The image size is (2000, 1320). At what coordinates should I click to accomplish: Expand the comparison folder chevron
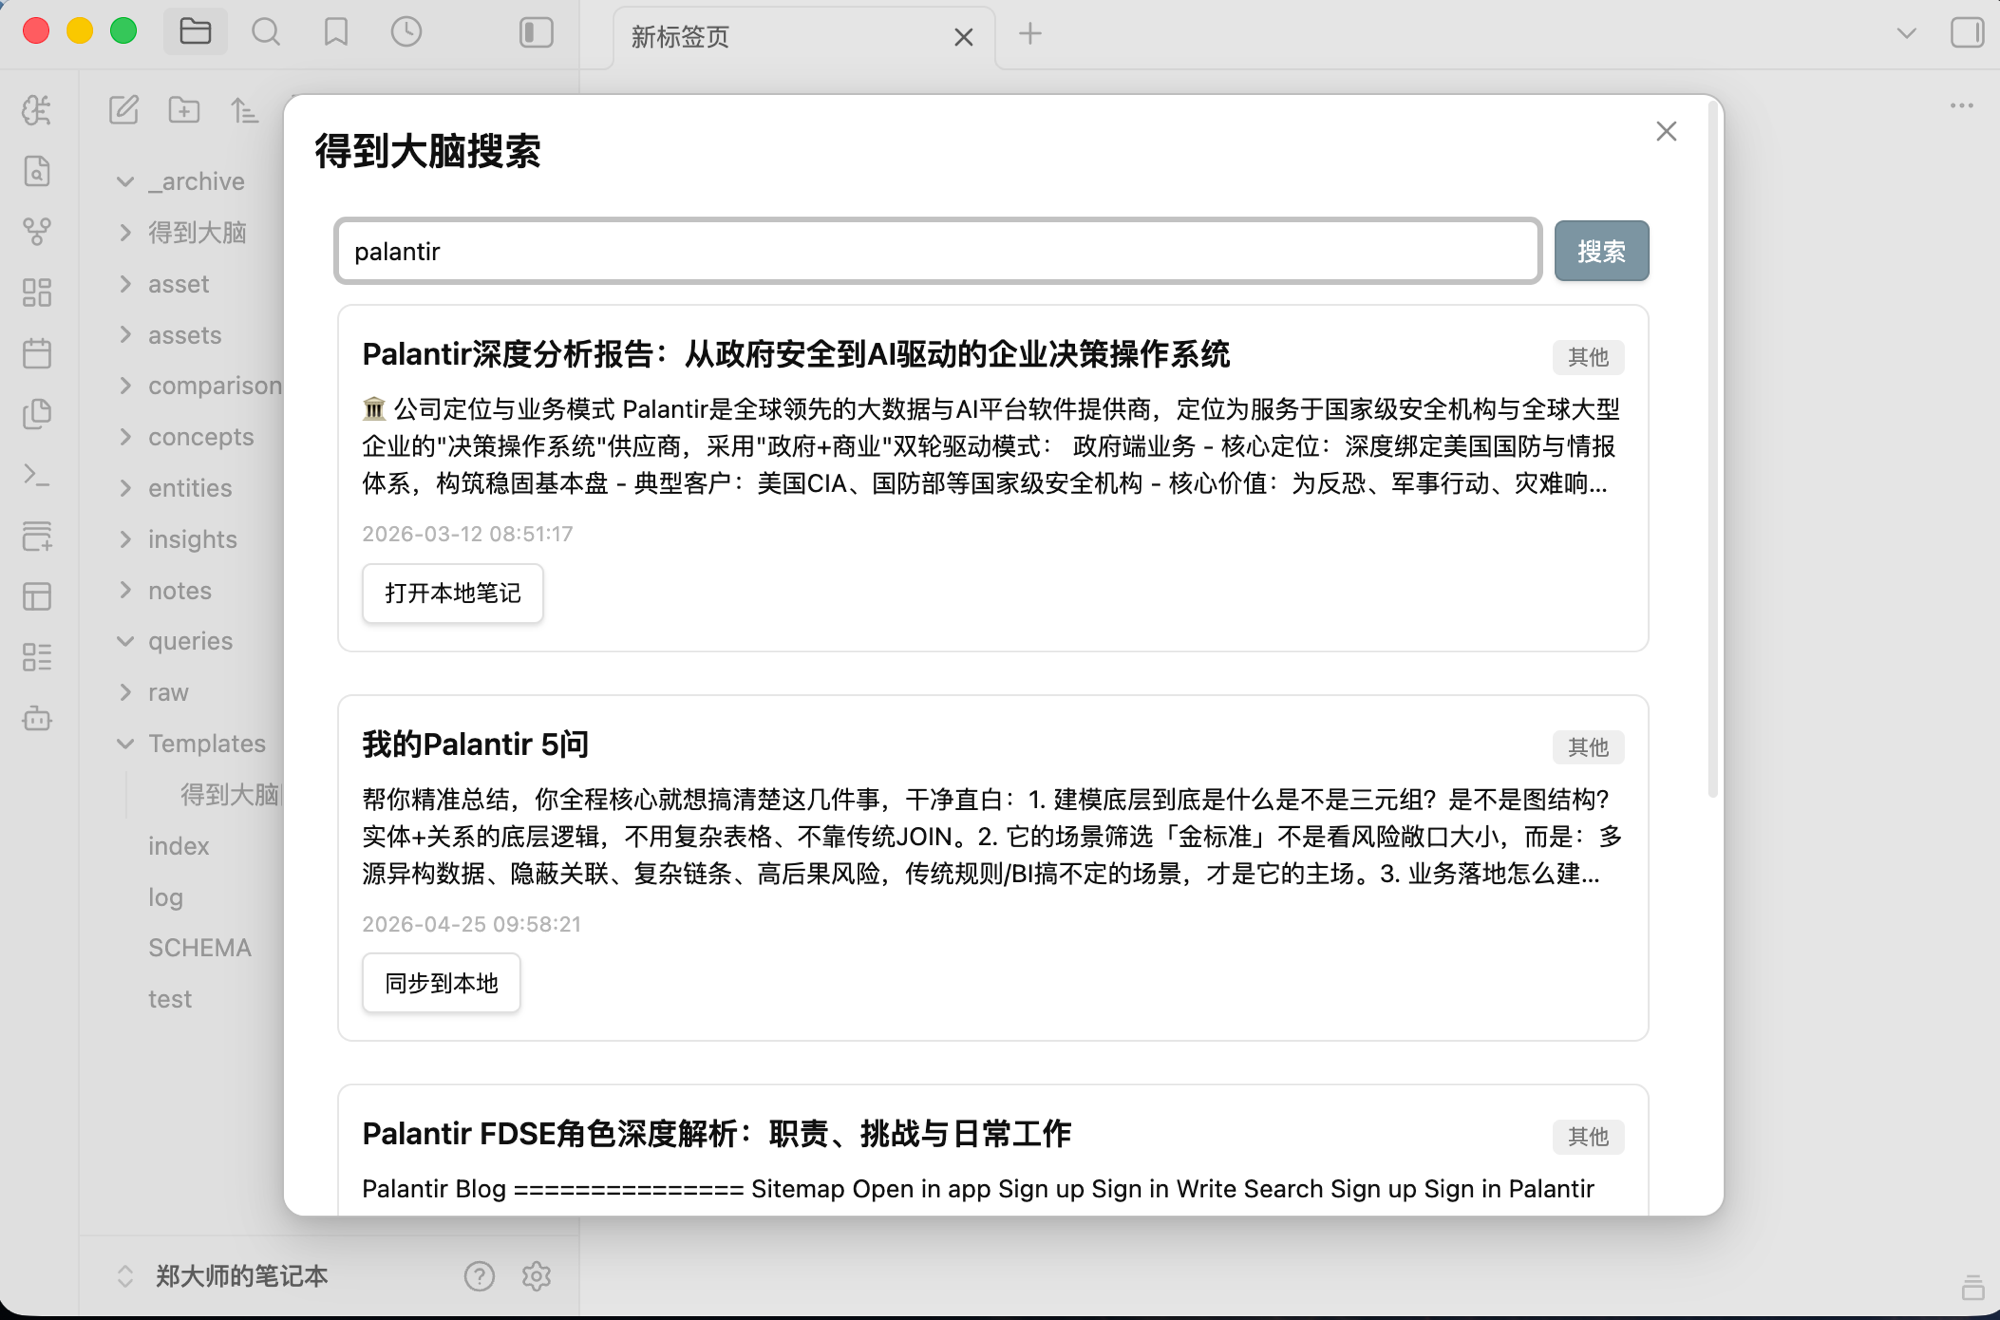coord(125,385)
